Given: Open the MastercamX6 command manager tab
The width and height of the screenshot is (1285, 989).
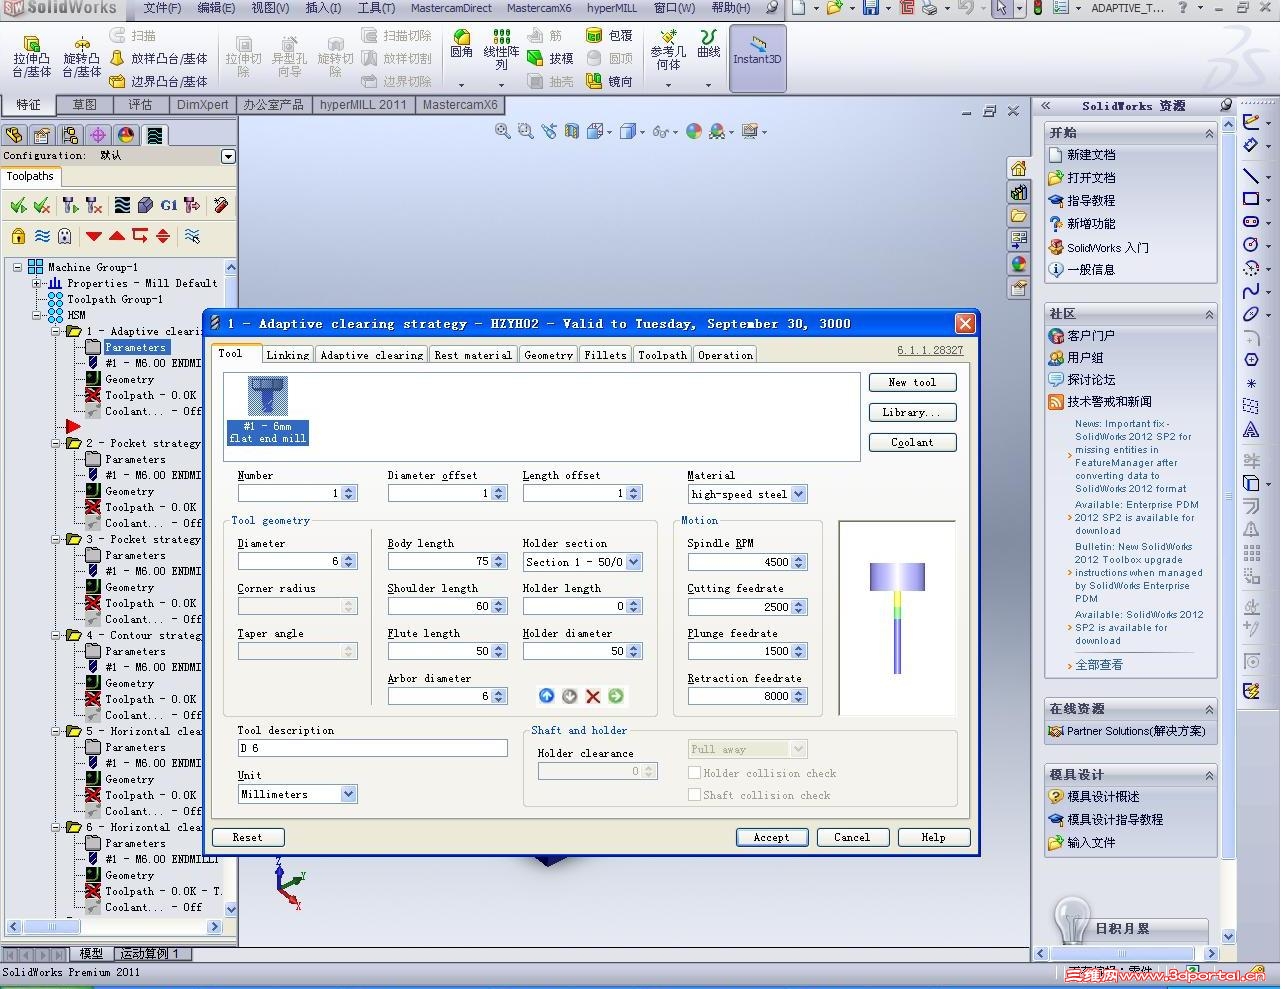Looking at the screenshot, I should [x=459, y=104].
